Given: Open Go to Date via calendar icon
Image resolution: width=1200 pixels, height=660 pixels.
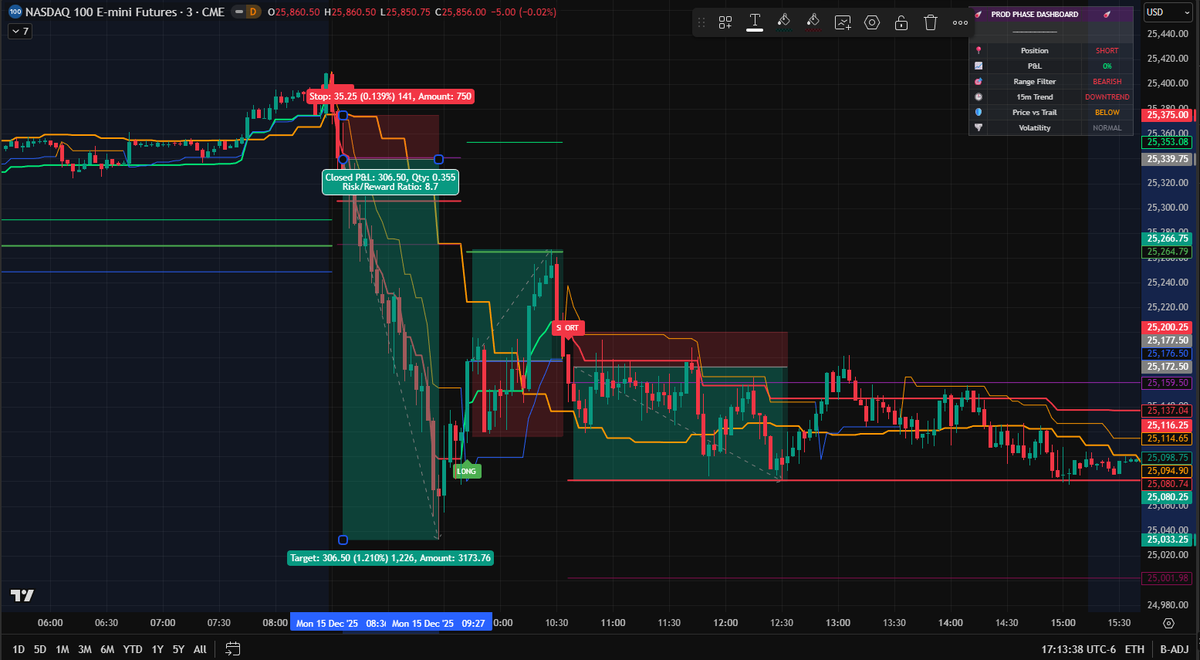Looking at the screenshot, I should click(232, 648).
